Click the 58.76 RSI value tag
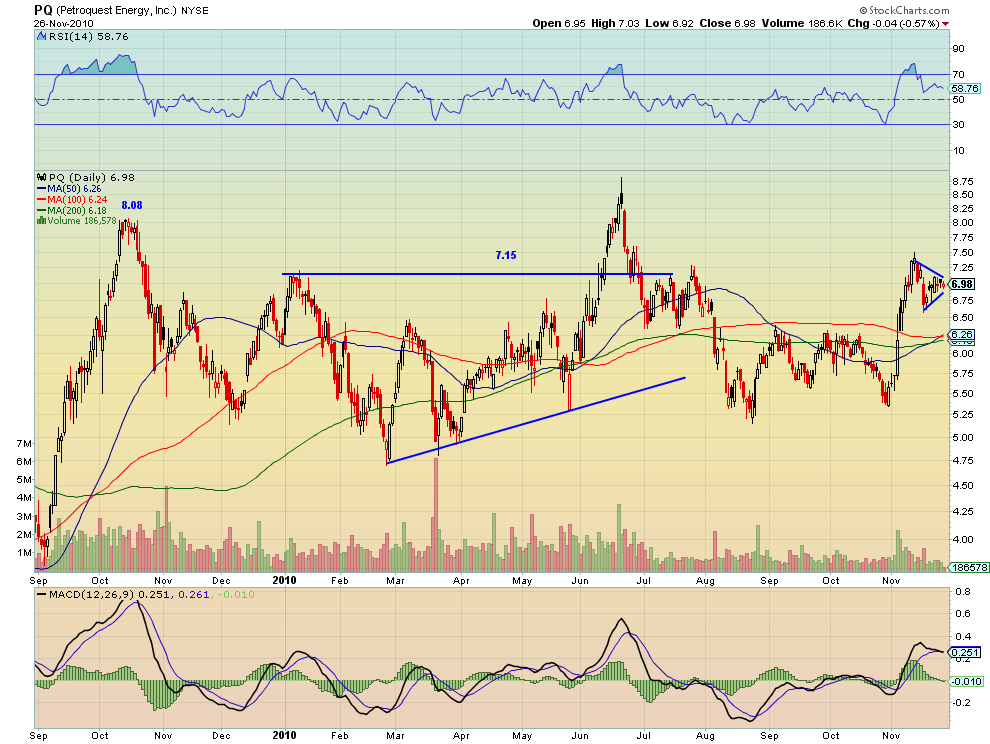Screen dimensions: 990x744 pos(965,89)
